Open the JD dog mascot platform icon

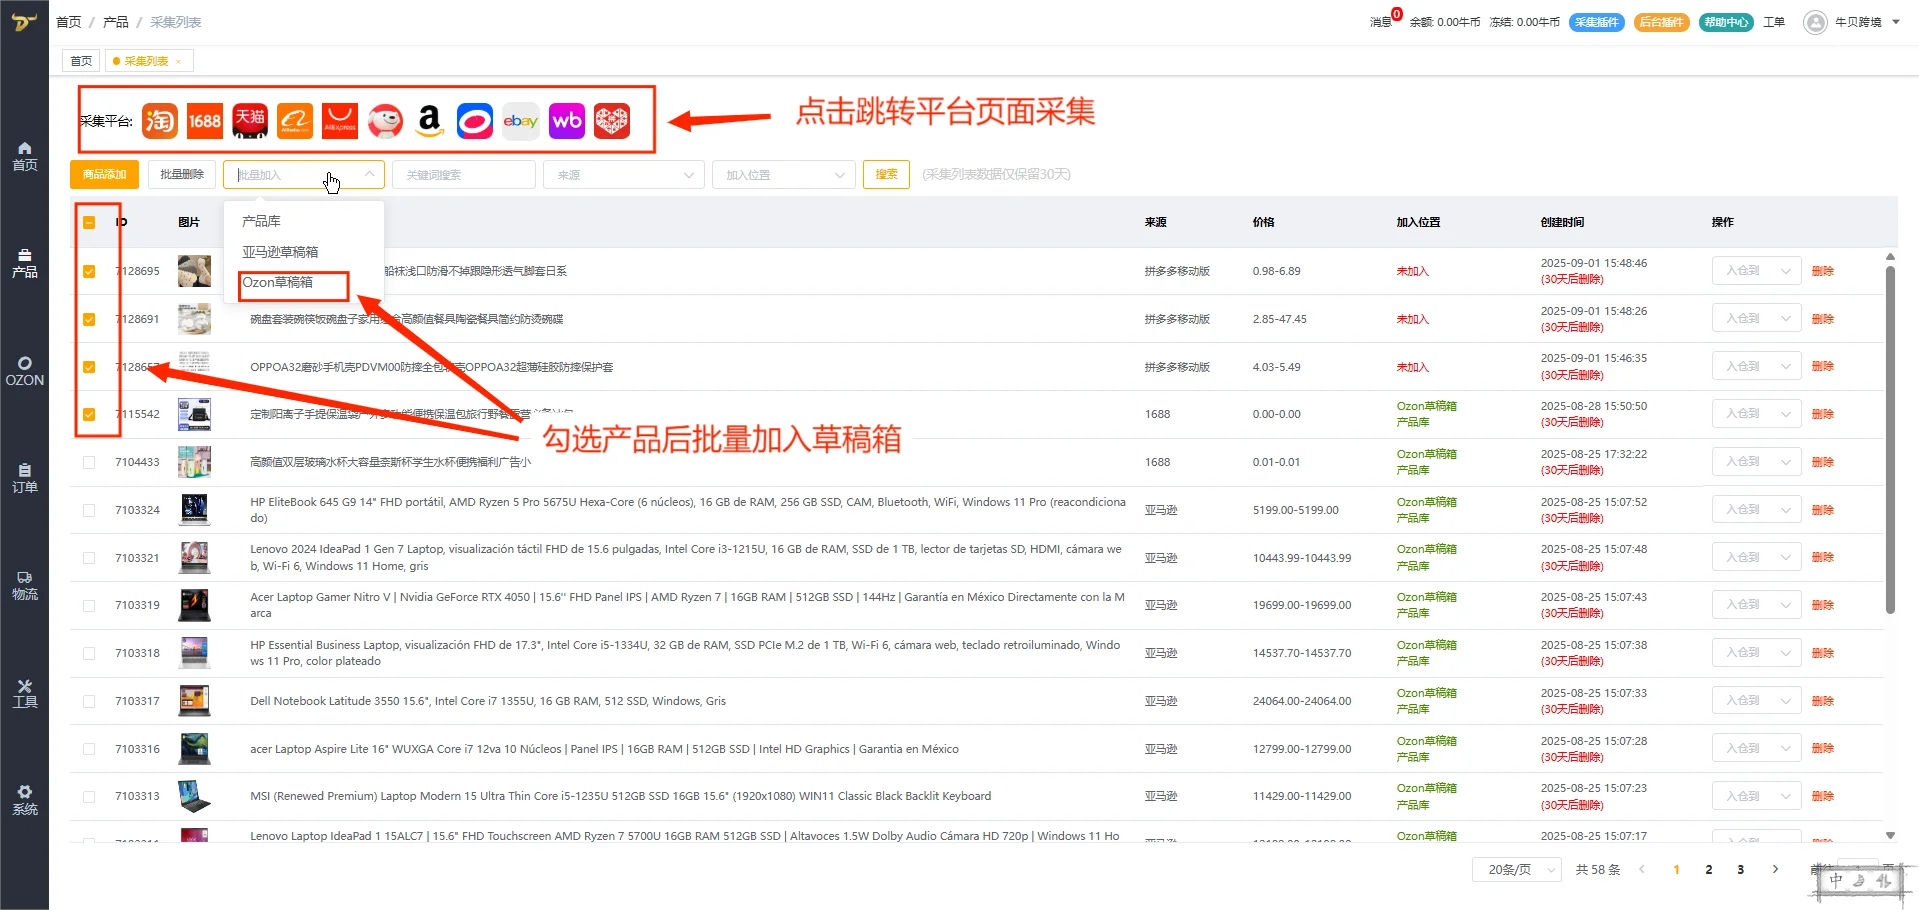385,121
